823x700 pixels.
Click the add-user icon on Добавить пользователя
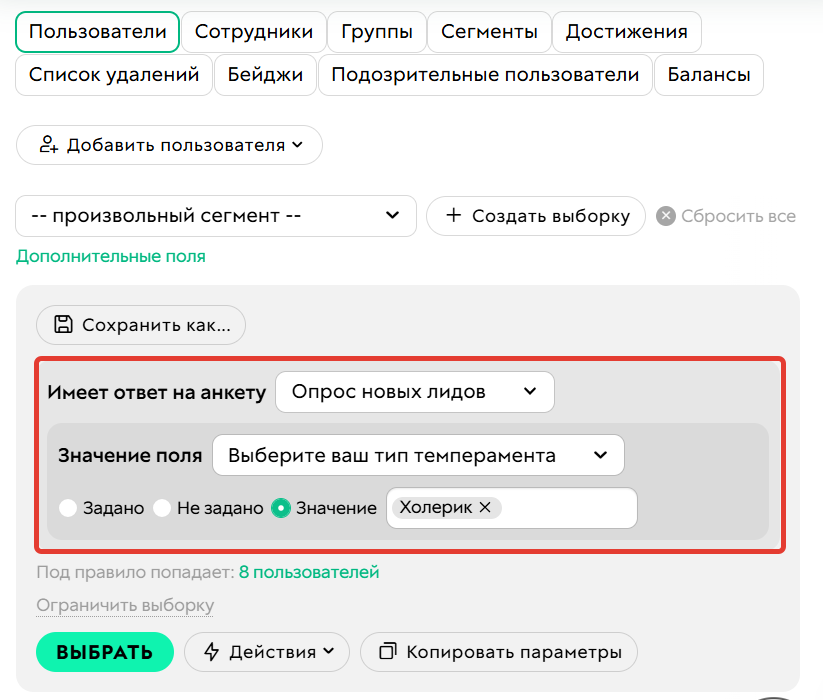click(49, 145)
